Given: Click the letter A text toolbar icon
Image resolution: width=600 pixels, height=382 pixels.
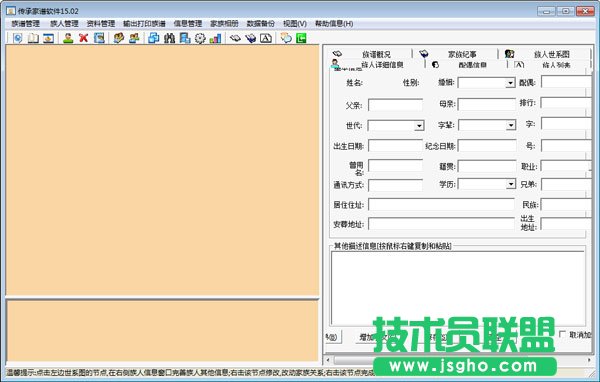Looking at the screenshot, I should (266, 38).
